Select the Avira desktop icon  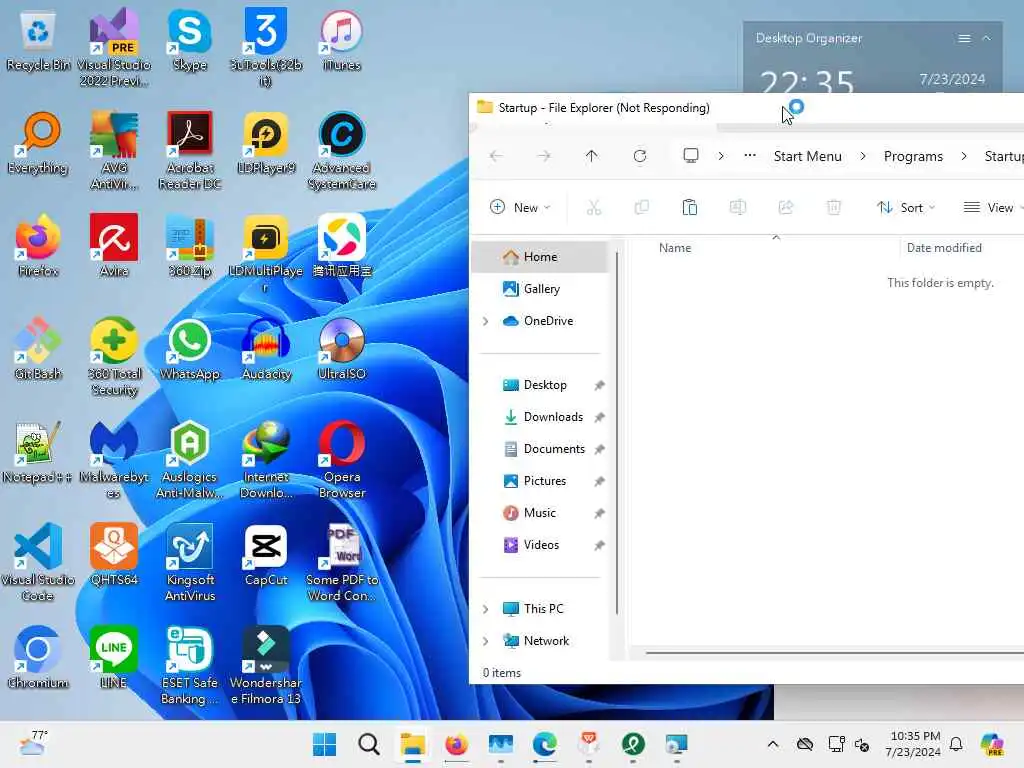(114, 246)
